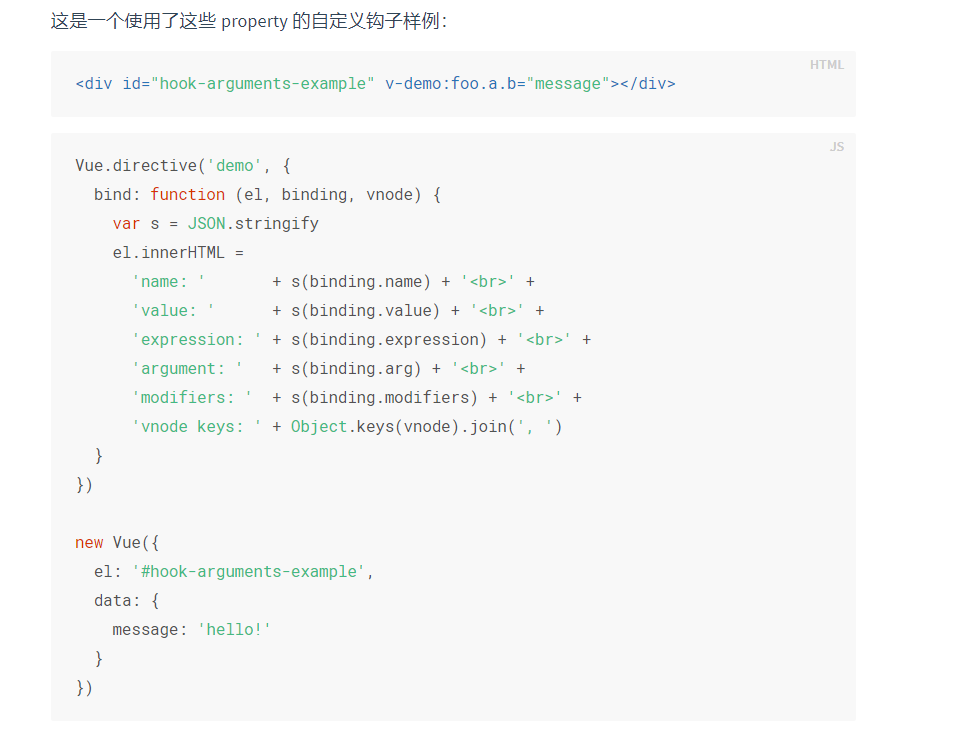Click the el.innerHTML assignment line
The width and height of the screenshot is (969, 734).
pyautogui.click(x=178, y=253)
